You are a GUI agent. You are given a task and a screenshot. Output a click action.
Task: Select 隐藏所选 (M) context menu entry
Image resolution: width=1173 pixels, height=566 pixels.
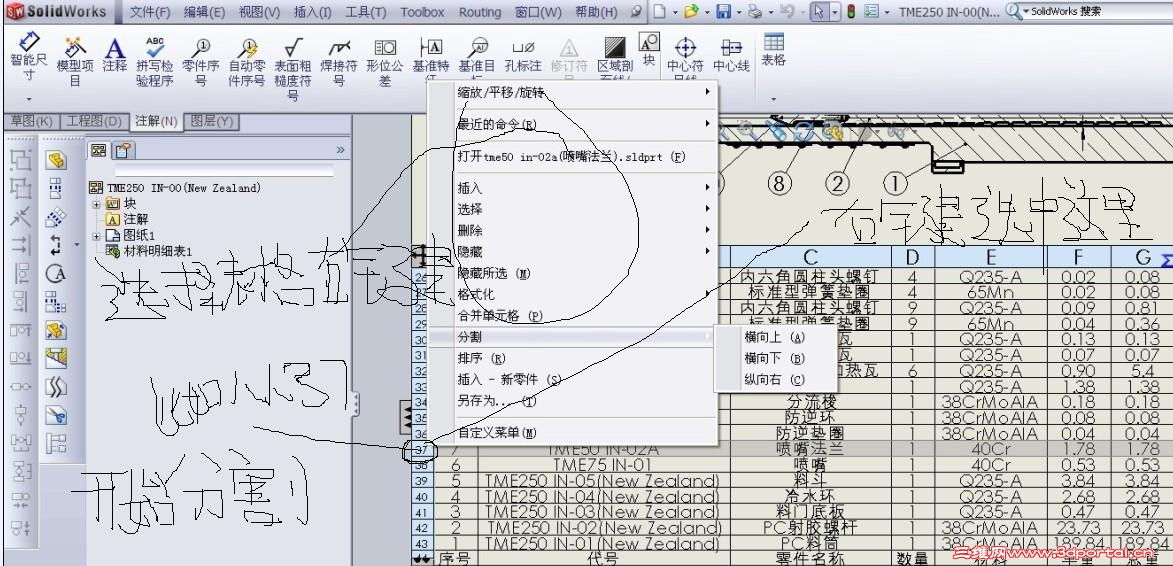[572, 273]
